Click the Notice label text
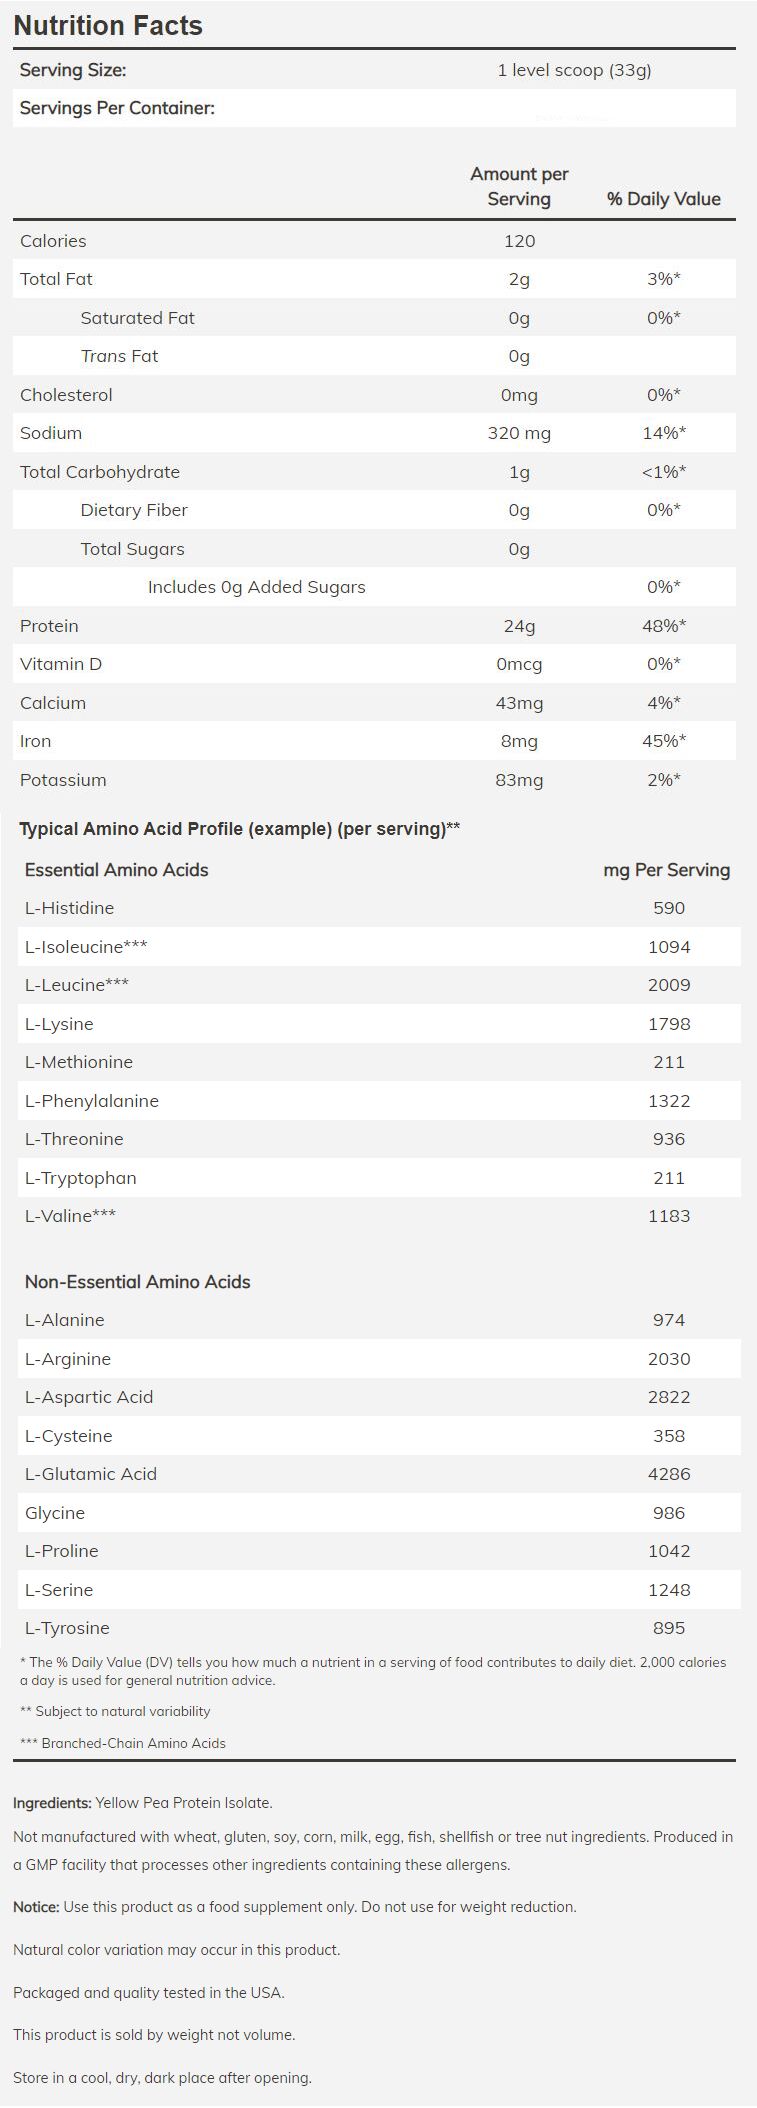Screen dimensions: 757x2108 (x=36, y=1907)
